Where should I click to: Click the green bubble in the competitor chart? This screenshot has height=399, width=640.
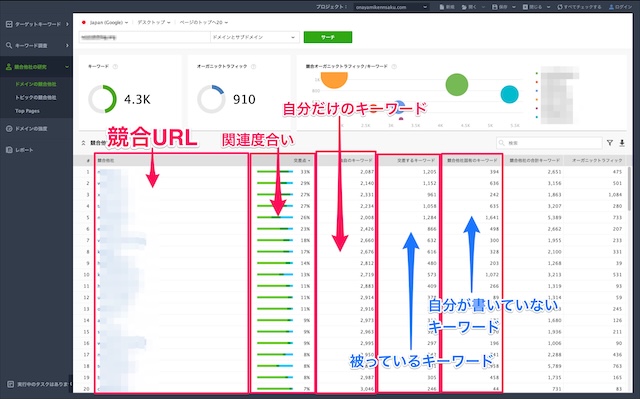point(456,84)
